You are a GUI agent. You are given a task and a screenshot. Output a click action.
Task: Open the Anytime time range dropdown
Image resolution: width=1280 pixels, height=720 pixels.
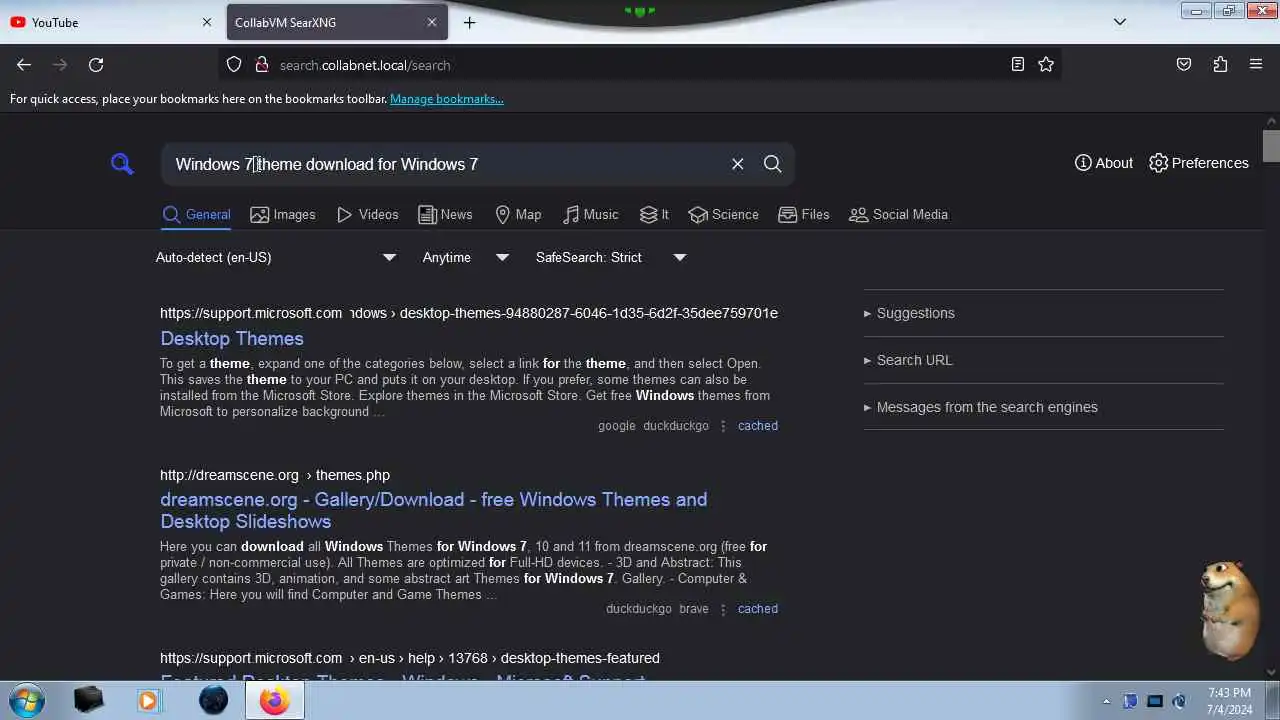(x=466, y=257)
